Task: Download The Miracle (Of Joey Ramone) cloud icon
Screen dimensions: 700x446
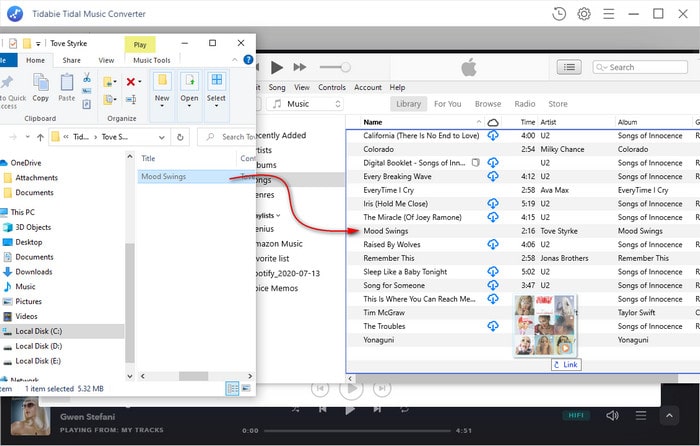Action: pos(493,217)
